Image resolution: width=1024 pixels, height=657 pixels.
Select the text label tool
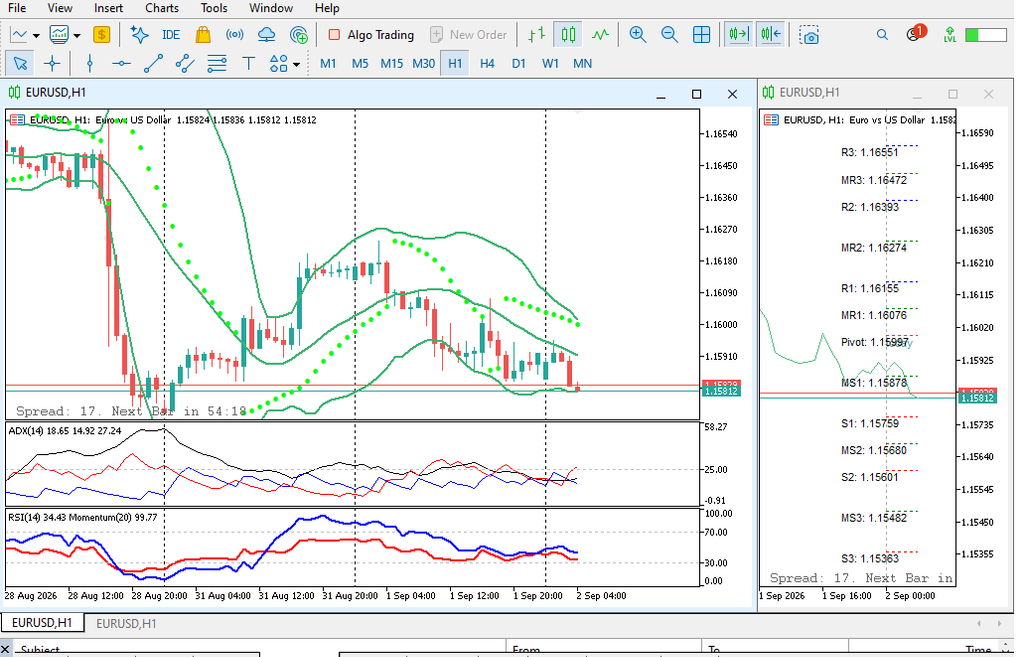(248, 63)
